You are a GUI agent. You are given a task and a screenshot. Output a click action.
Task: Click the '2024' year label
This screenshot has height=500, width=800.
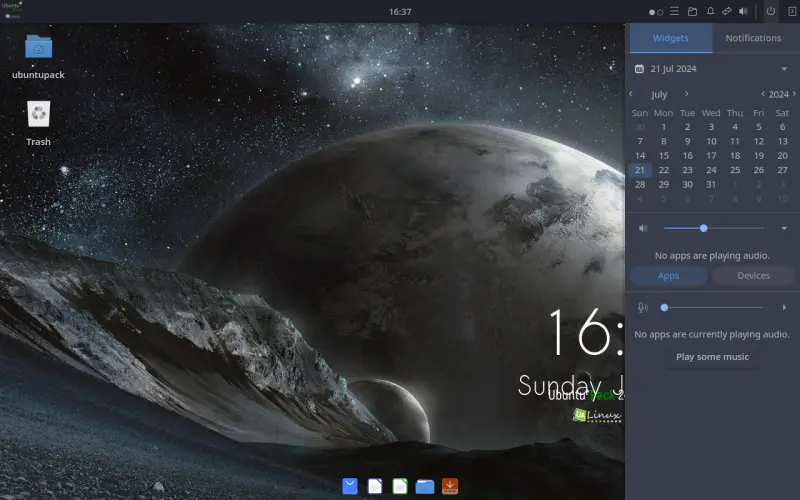[779, 94]
